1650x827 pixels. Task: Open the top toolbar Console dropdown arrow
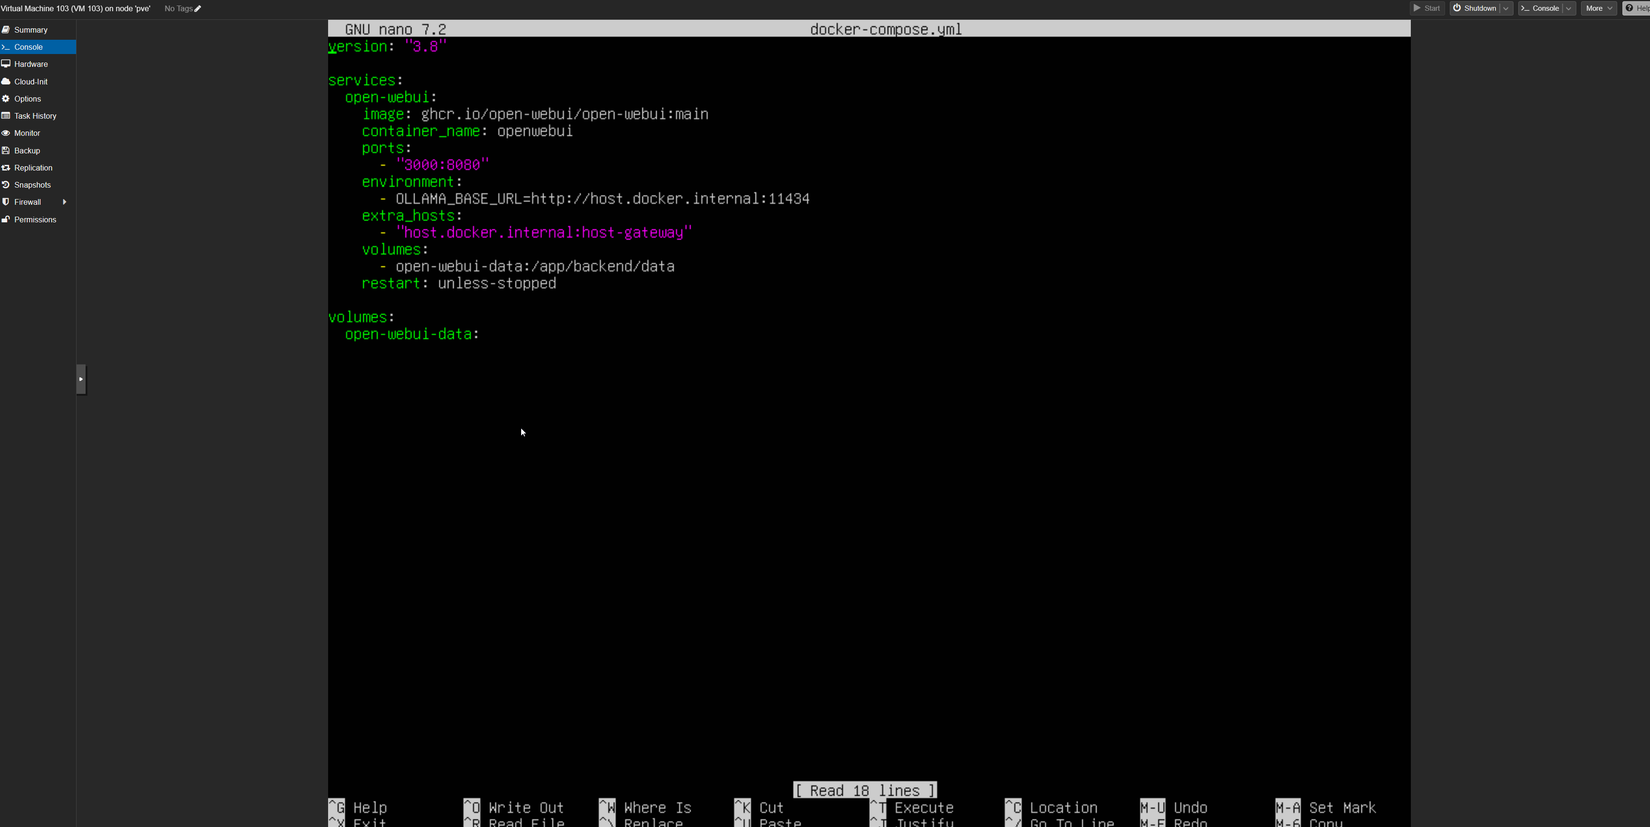point(1569,8)
